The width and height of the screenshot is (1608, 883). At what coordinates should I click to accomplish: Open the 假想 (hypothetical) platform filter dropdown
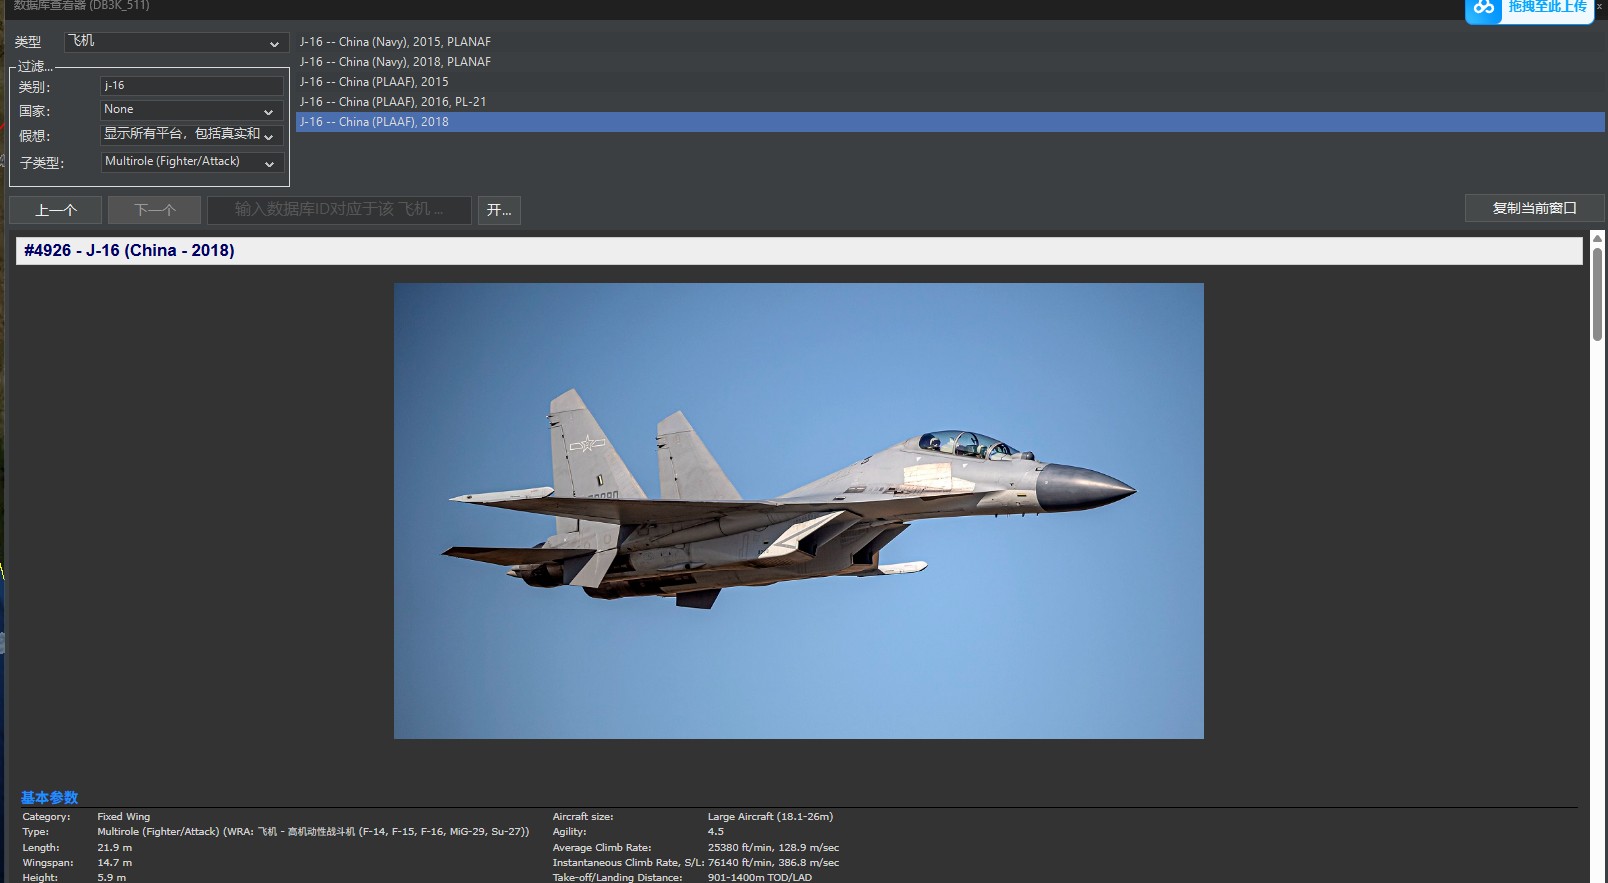pos(191,135)
